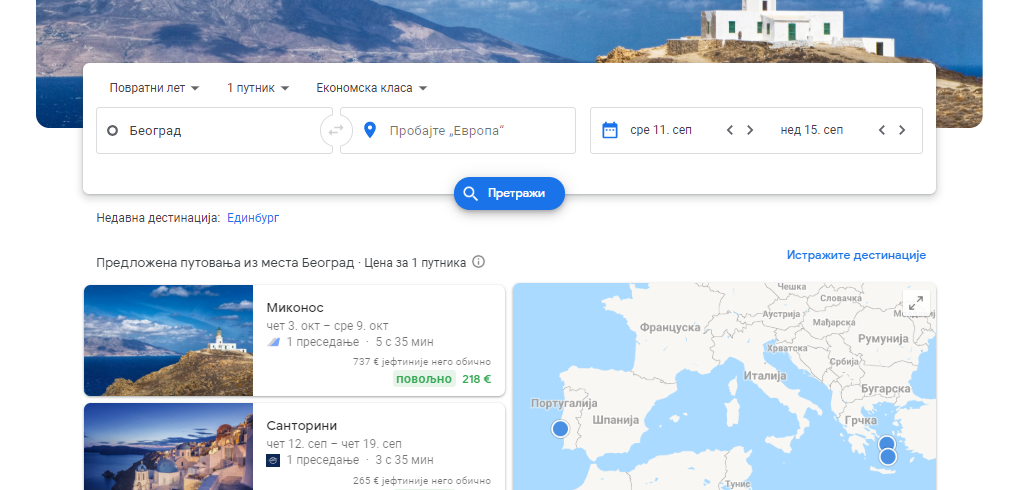Click the info icon next to price note
The width and height of the screenshot is (1016, 490).
pyautogui.click(x=478, y=262)
